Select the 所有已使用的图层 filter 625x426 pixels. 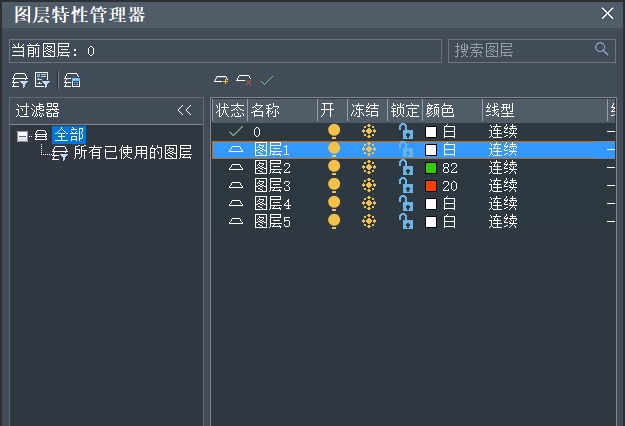tap(132, 153)
